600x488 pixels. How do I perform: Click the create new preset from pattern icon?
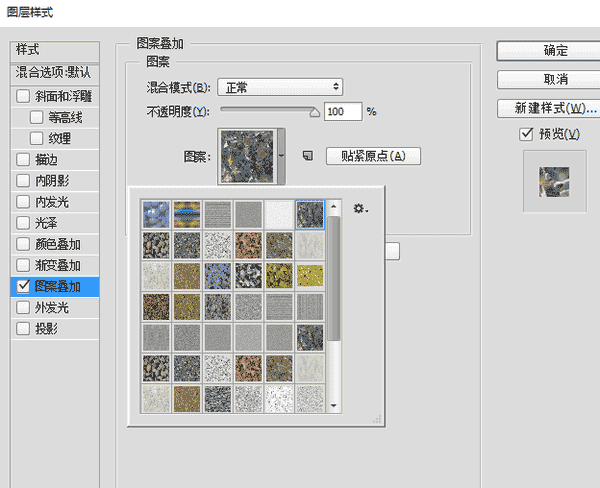coord(308,156)
